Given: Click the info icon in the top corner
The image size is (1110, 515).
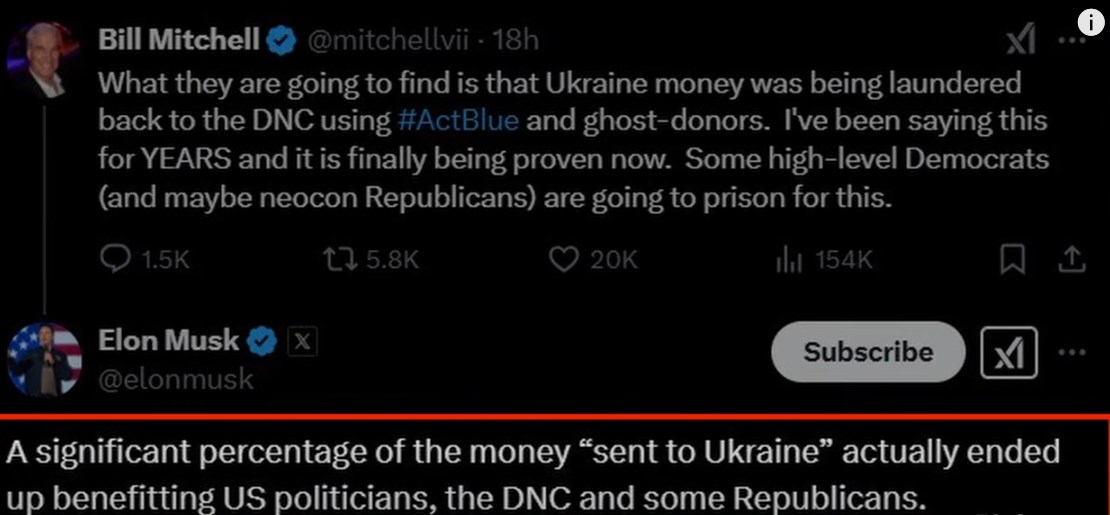Looking at the screenshot, I should tap(1092, 23).
